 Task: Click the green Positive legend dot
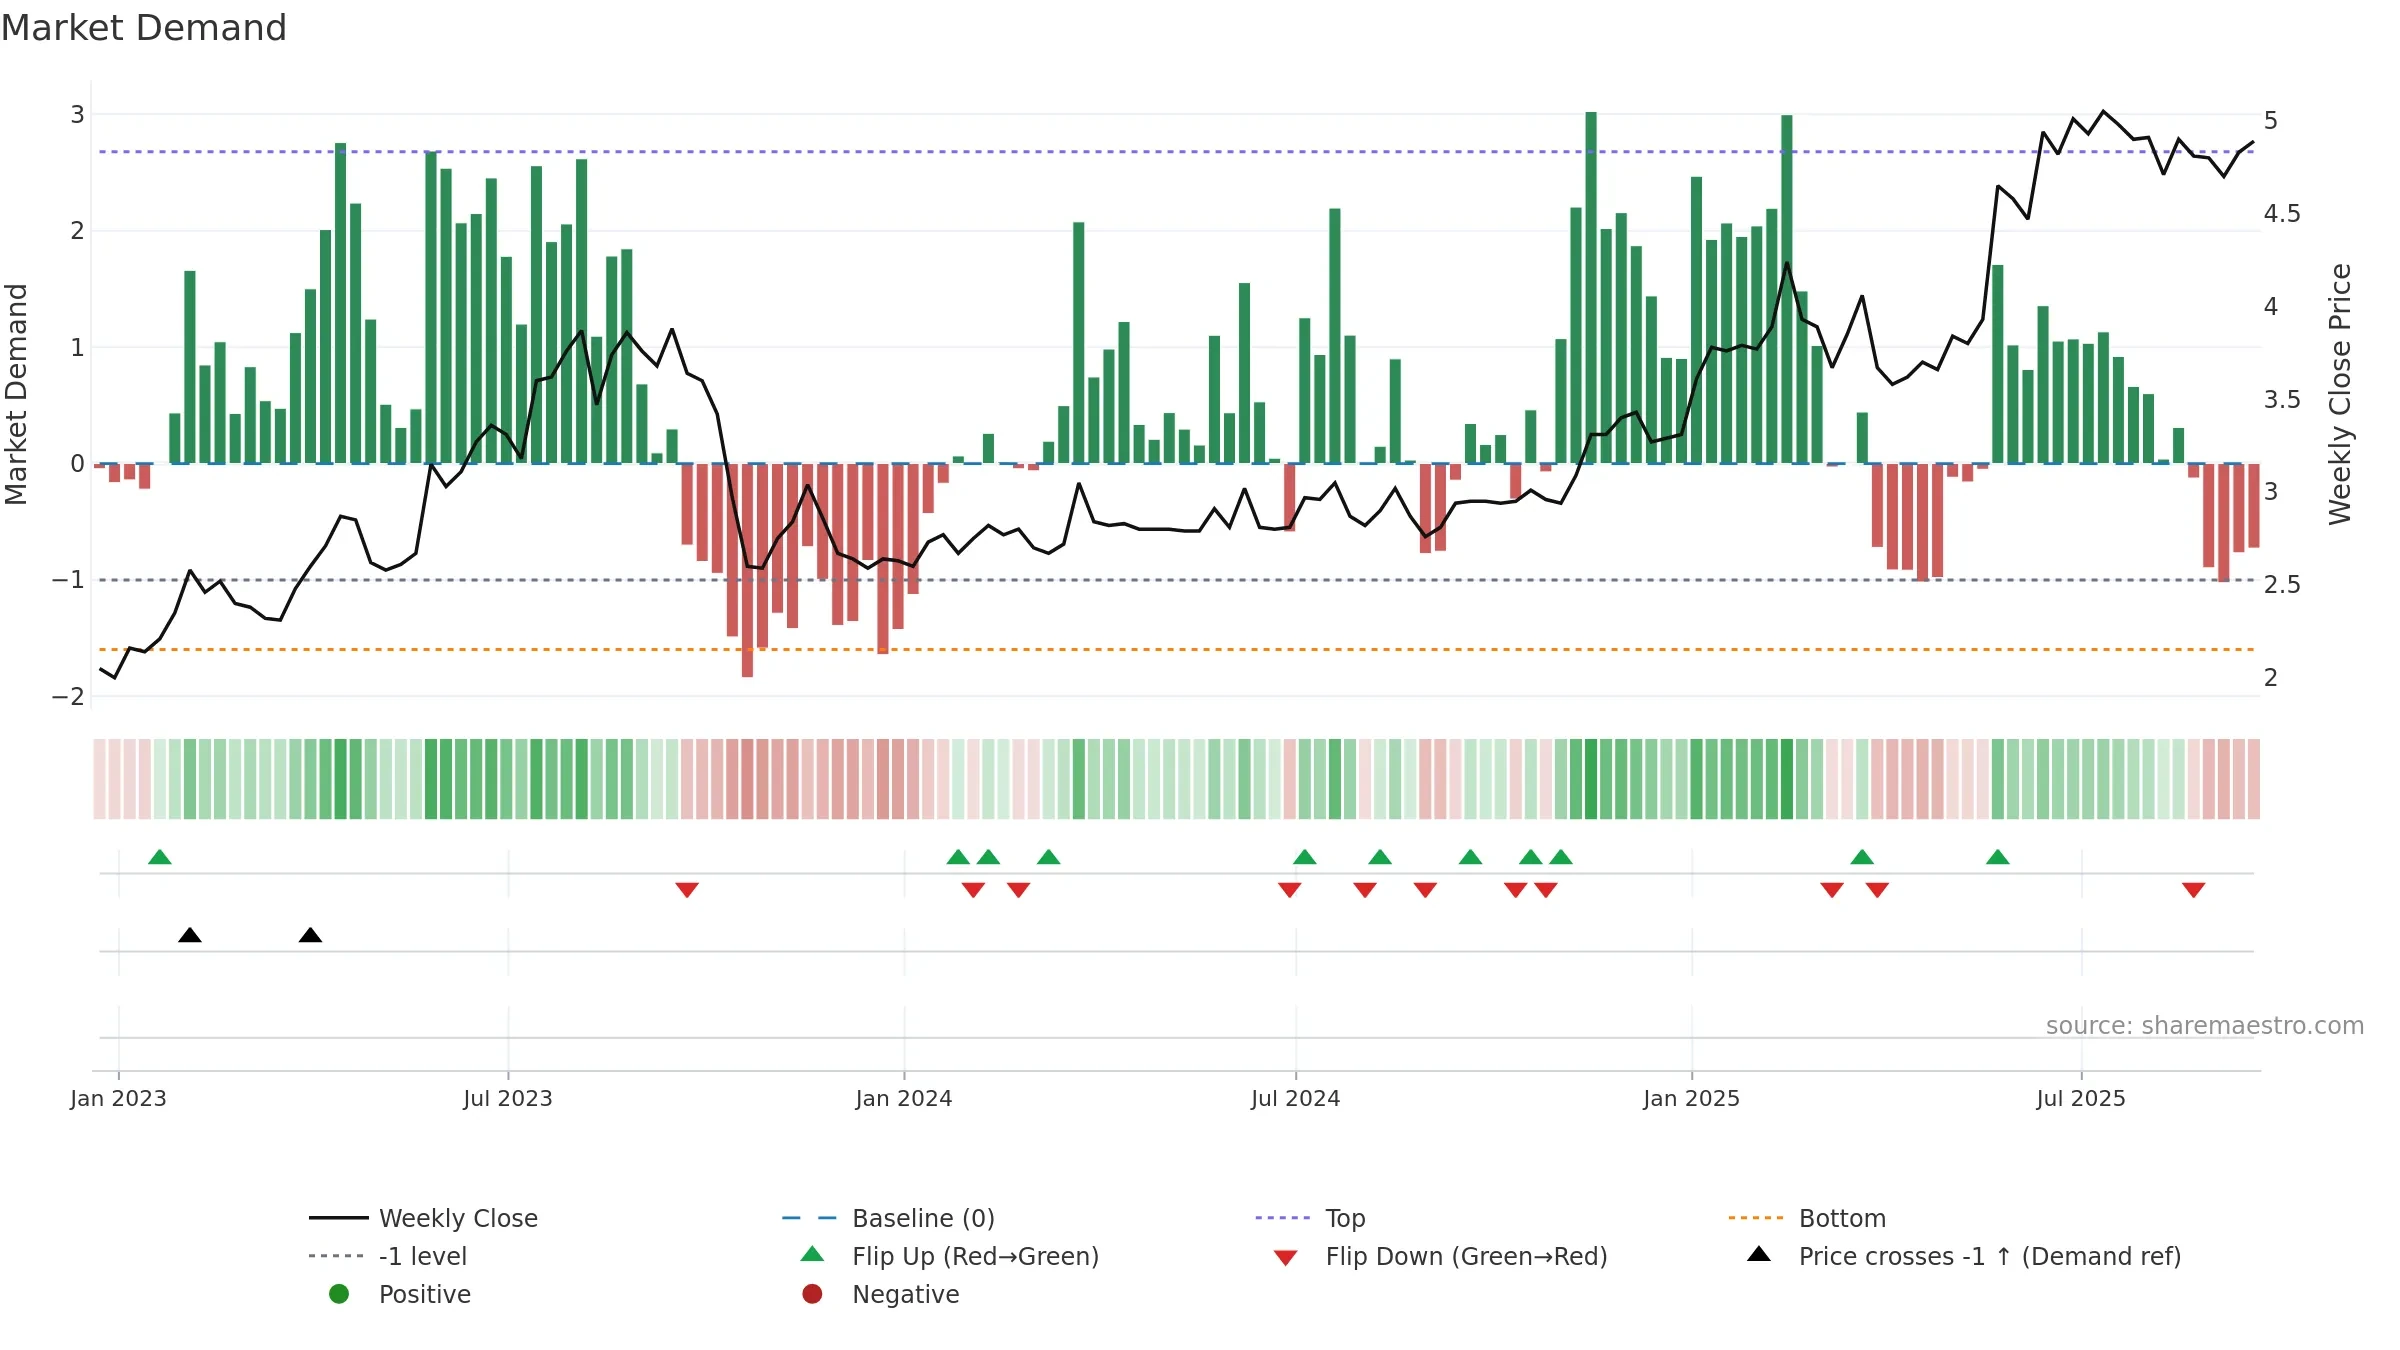coord(339,1294)
